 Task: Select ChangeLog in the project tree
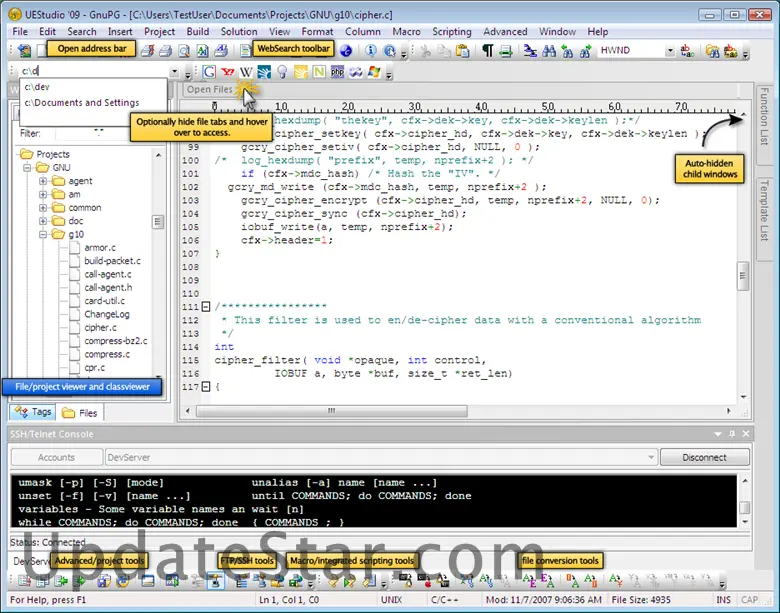106,314
